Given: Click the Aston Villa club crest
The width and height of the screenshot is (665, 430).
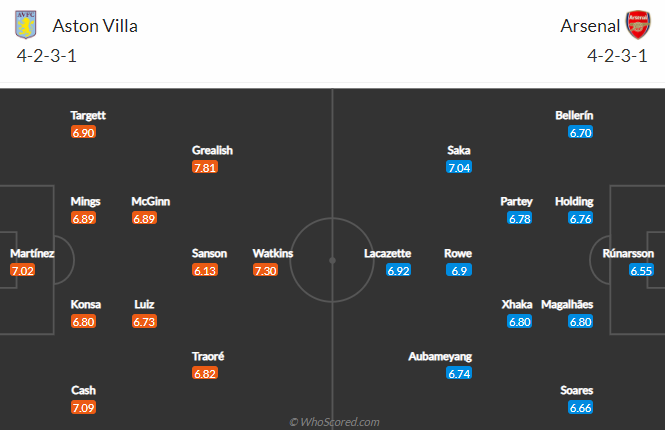Looking at the screenshot, I should coord(25,25).
